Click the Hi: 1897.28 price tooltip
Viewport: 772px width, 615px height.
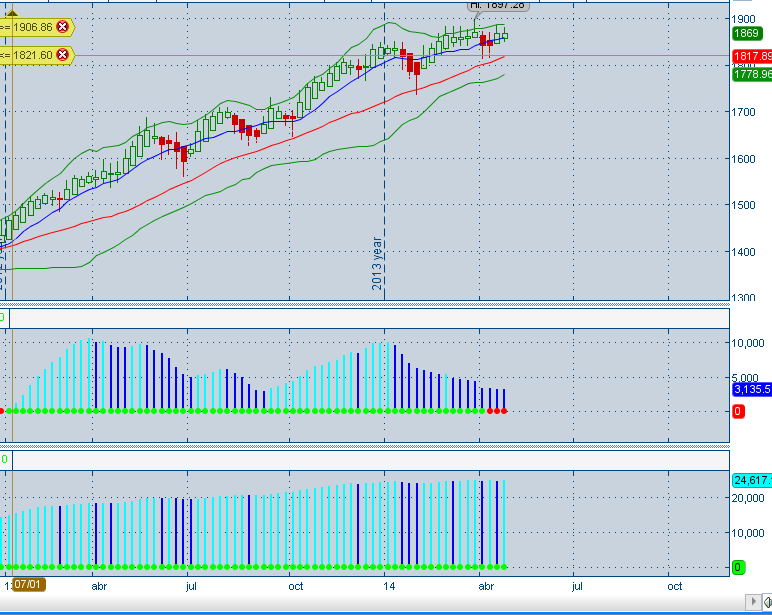click(498, 5)
